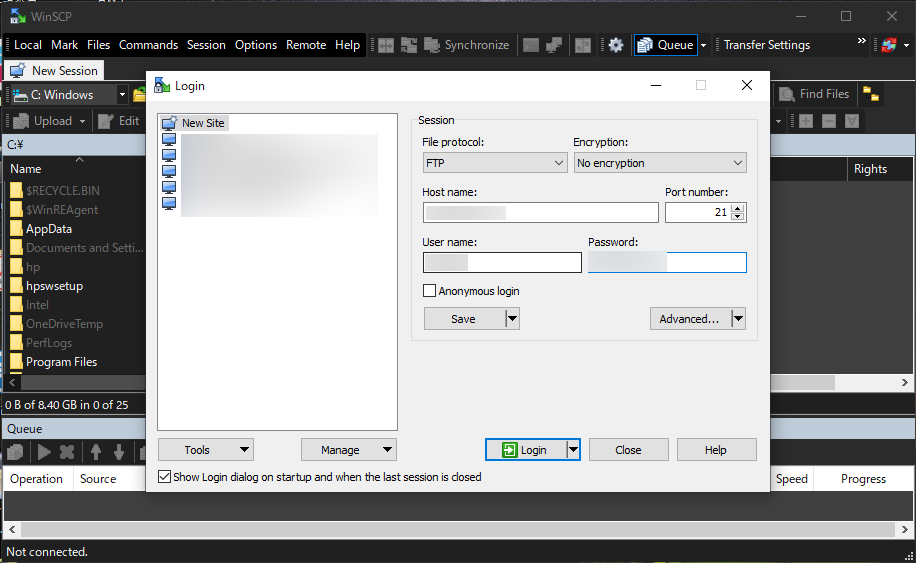Expand the Login button dropdown arrow
Screen dimensions: 916x563
coord(574,450)
